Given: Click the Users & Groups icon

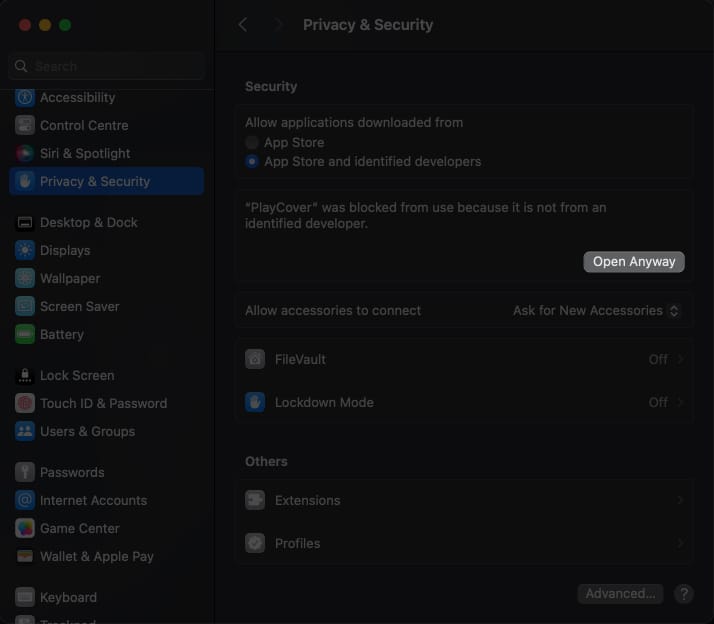Looking at the screenshot, I should click(x=25, y=431).
